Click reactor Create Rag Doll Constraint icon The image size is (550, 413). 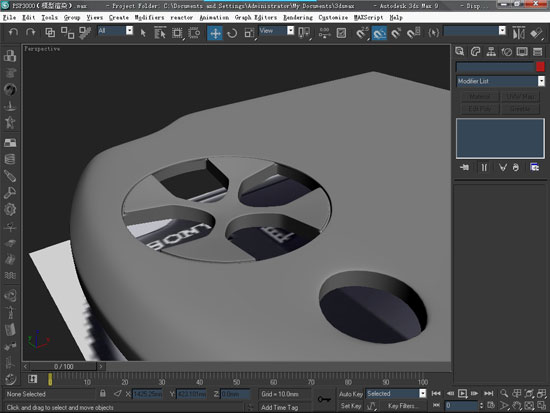point(10,312)
